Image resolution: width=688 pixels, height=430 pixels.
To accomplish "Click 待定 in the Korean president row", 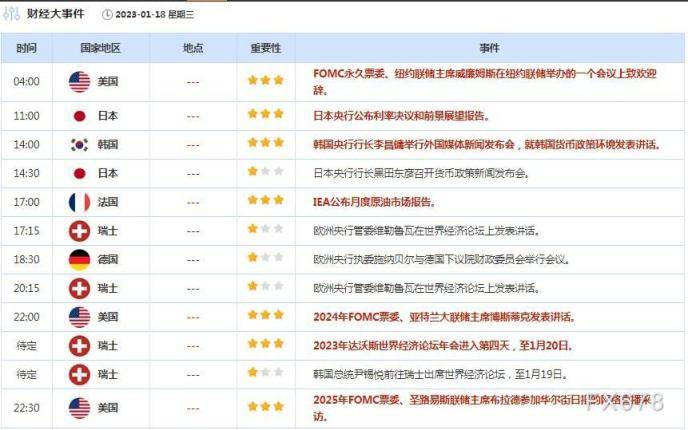I will tap(26, 375).
